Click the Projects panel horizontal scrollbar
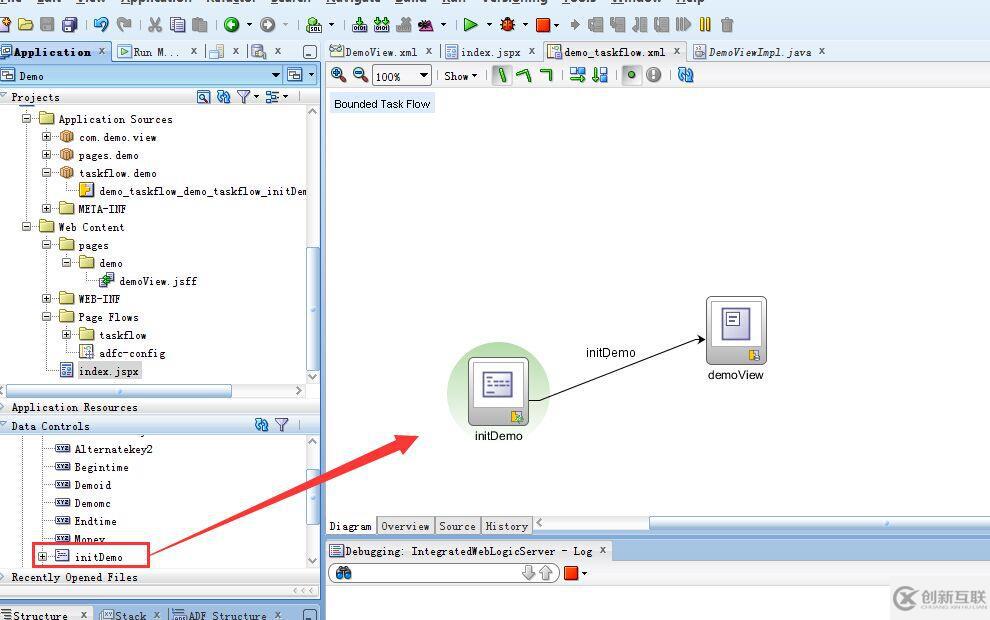Image resolution: width=990 pixels, height=620 pixels. tap(118, 391)
